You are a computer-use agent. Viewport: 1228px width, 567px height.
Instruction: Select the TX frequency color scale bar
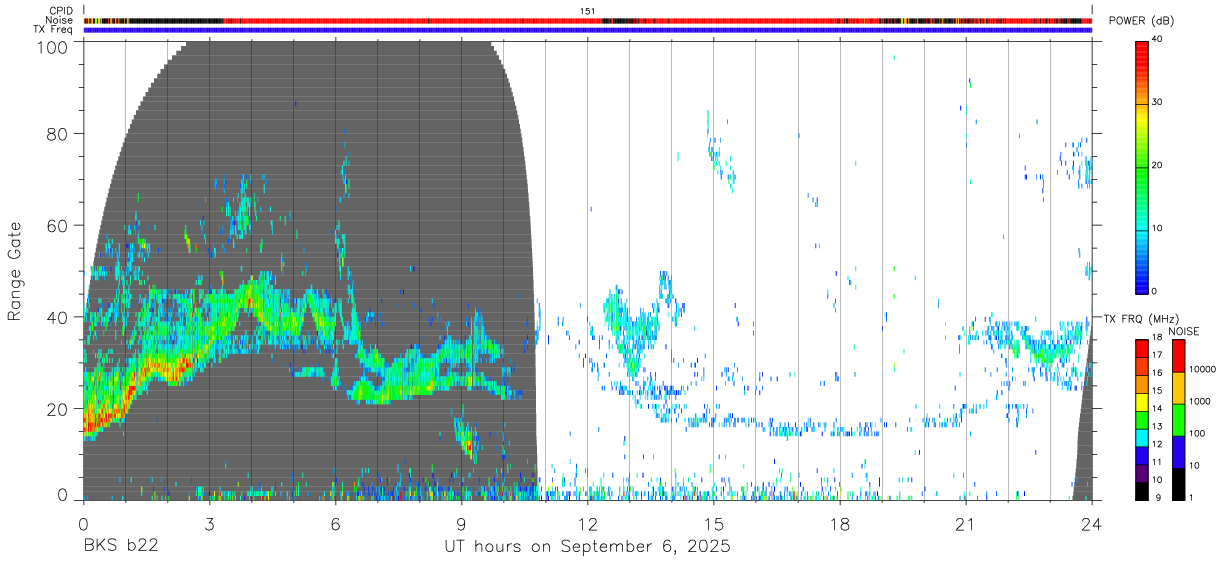point(1141,420)
